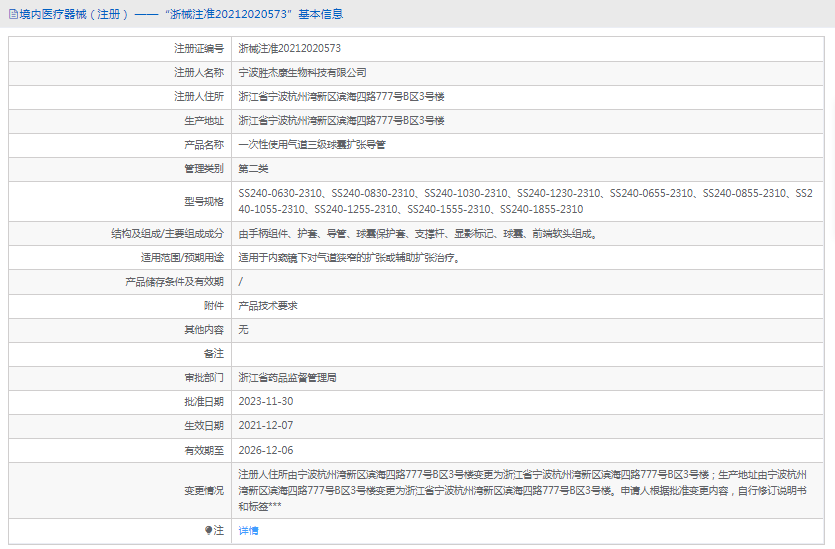
Task: Click the 其他内容 row label
Action: [x=204, y=330]
